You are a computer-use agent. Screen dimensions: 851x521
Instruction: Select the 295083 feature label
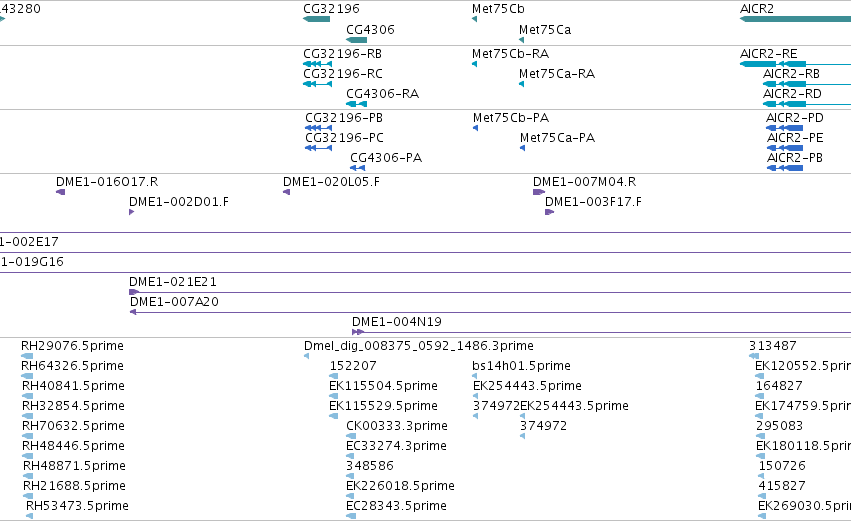point(779,427)
